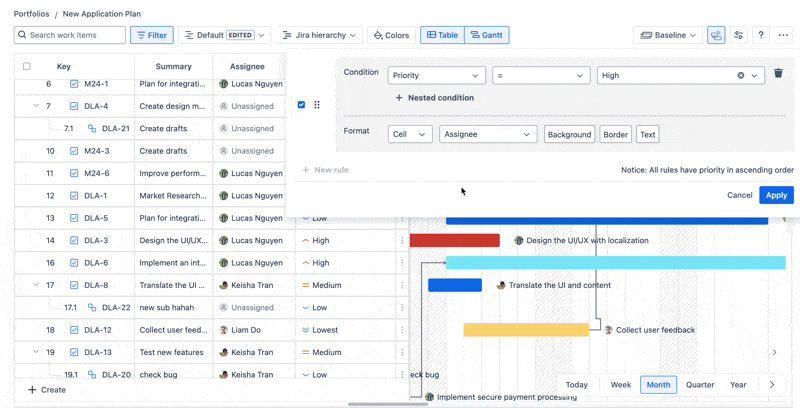This screenshot has width=800, height=408.
Task: Click the rule drag handle icon
Action: point(317,105)
